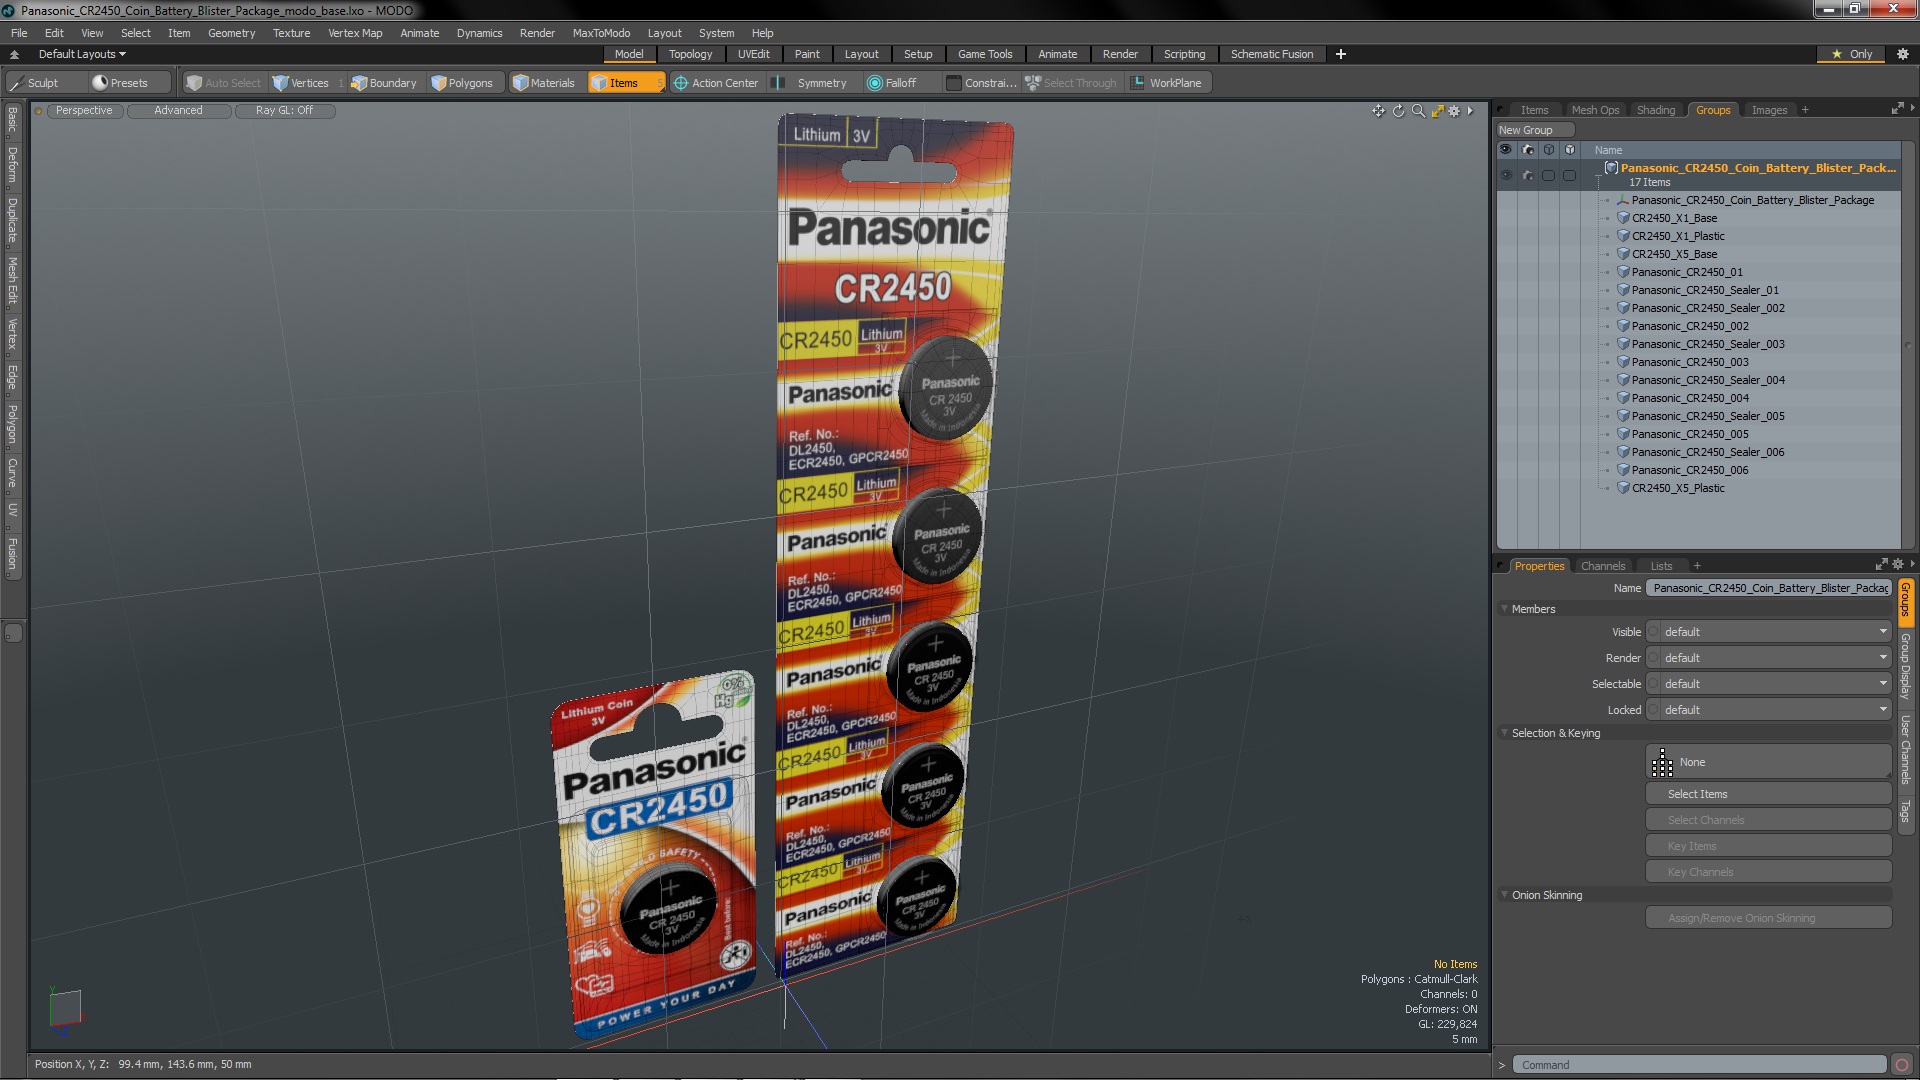
Task: Click the viewport axis gizmo cube
Action: tap(65, 1008)
